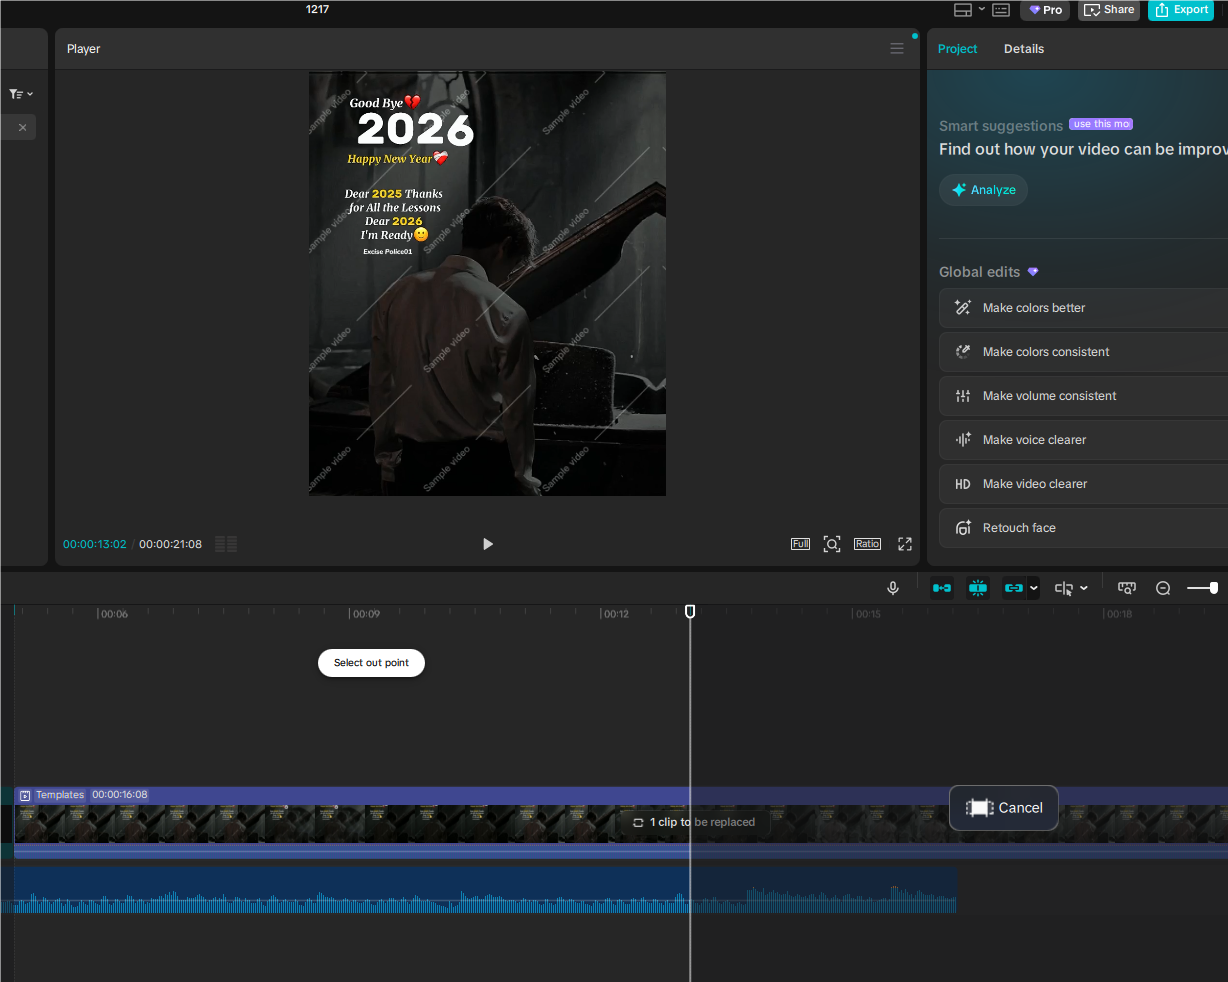Image resolution: width=1228 pixels, height=982 pixels.
Task: Click the Analyze smart suggestions button
Action: [983, 190]
